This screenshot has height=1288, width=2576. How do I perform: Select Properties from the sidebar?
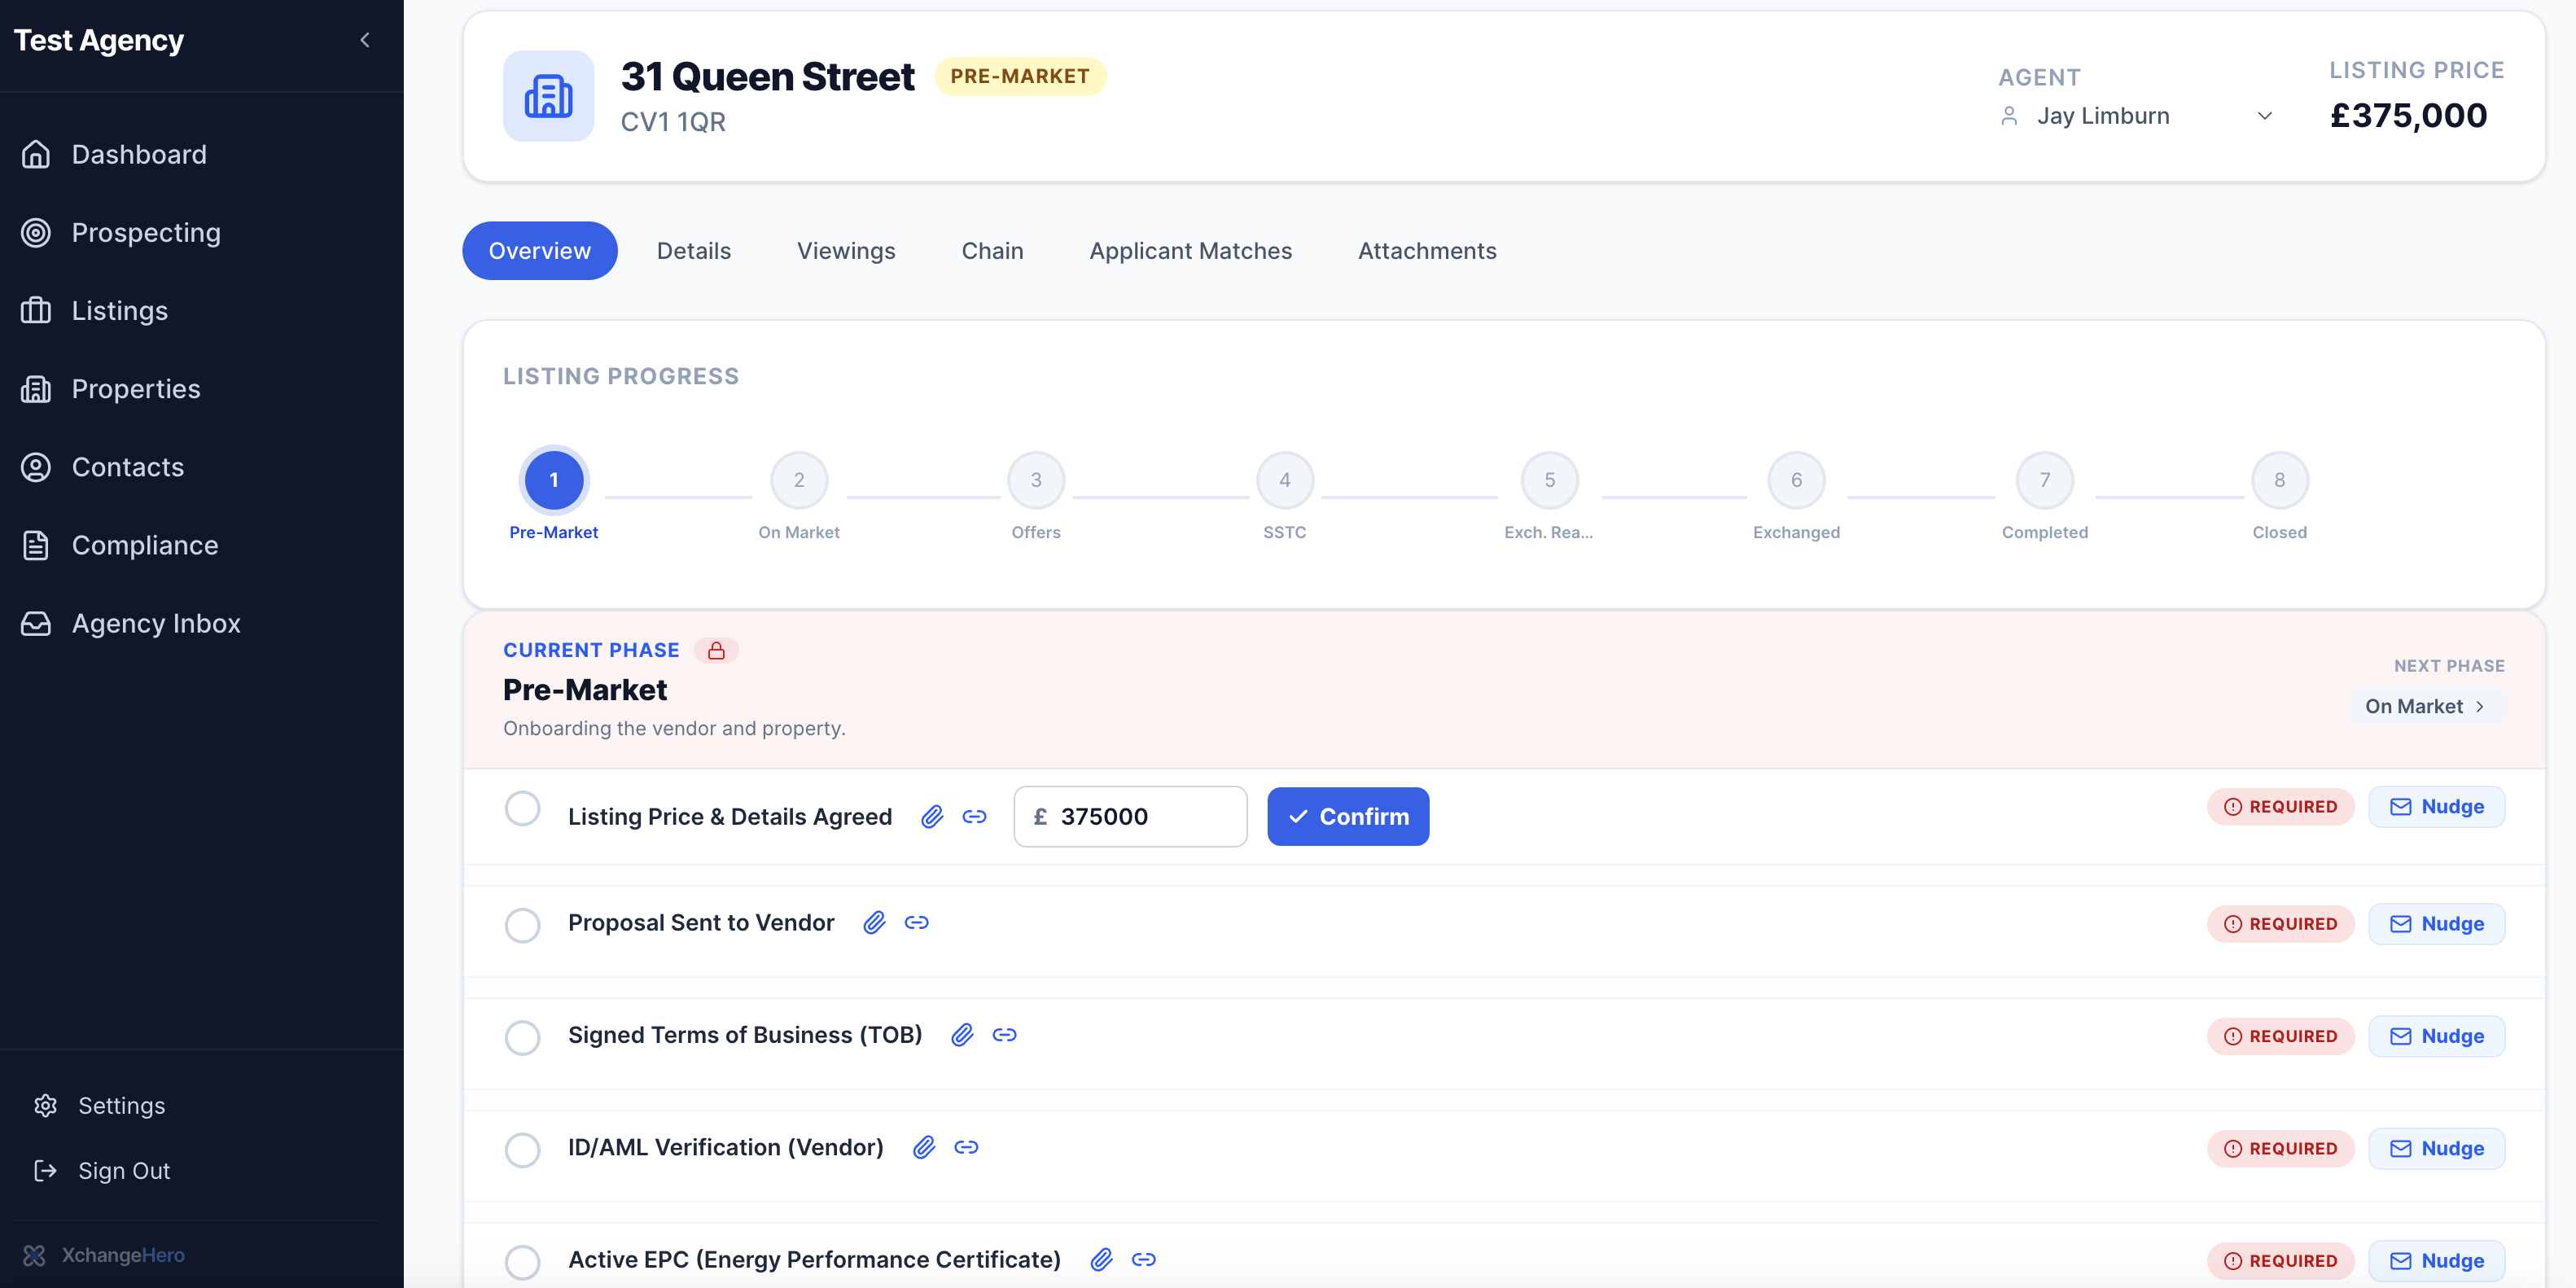[x=136, y=388]
